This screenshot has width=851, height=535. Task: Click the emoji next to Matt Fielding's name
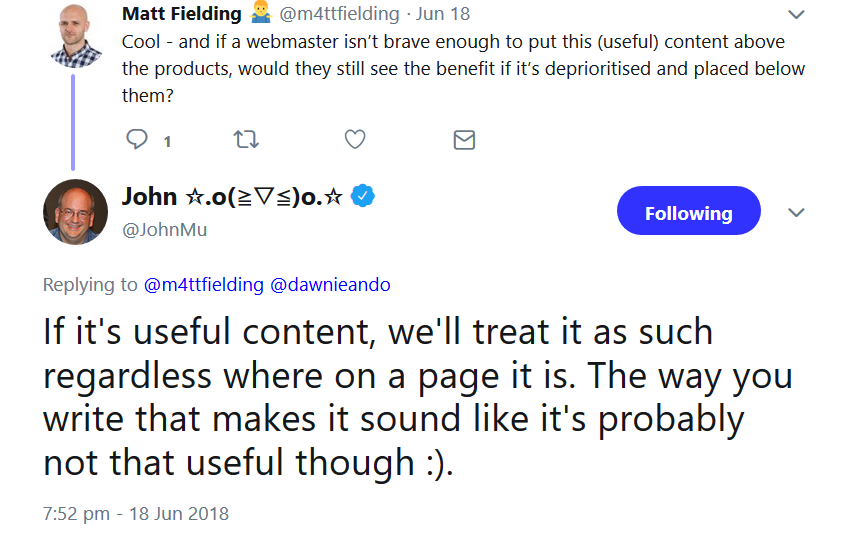tap(260, 14)
